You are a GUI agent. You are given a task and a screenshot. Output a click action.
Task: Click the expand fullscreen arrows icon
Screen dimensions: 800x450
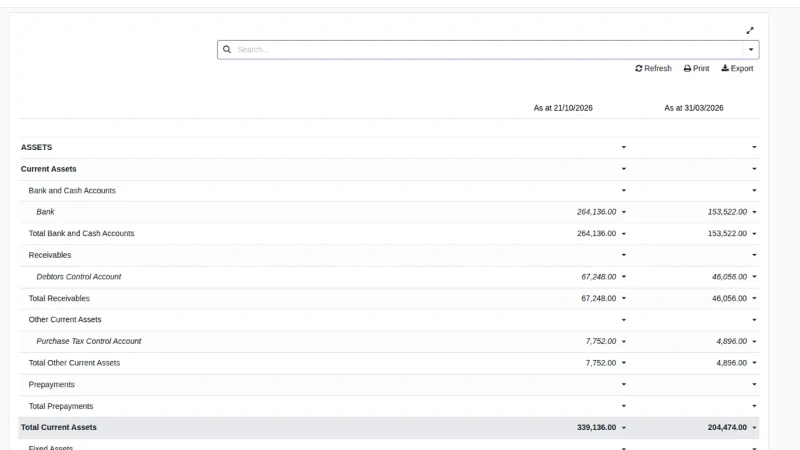coord(749,31)
